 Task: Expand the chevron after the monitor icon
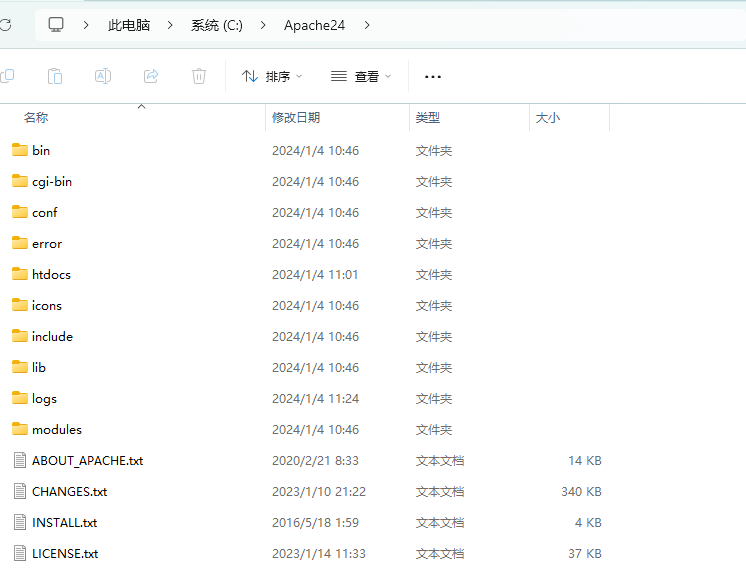(86, 25)
